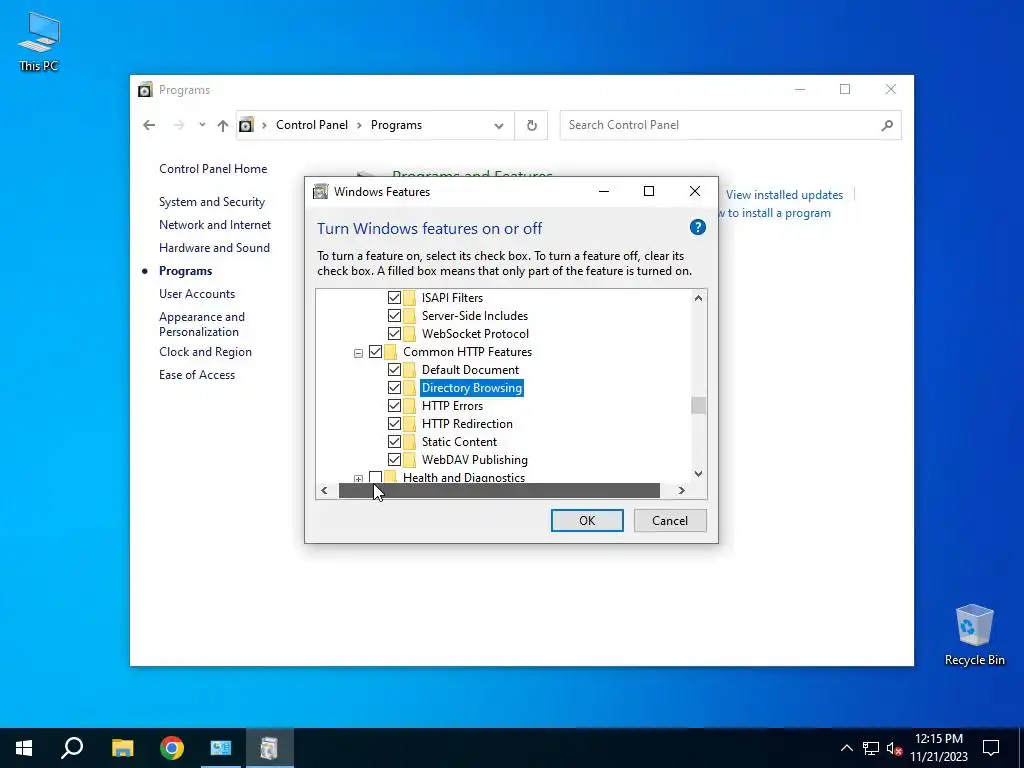Viewport: 1024px width, 768px height.
Task: Uncheck the Common HTTP Features checkbox
Action: pos(376,352)
